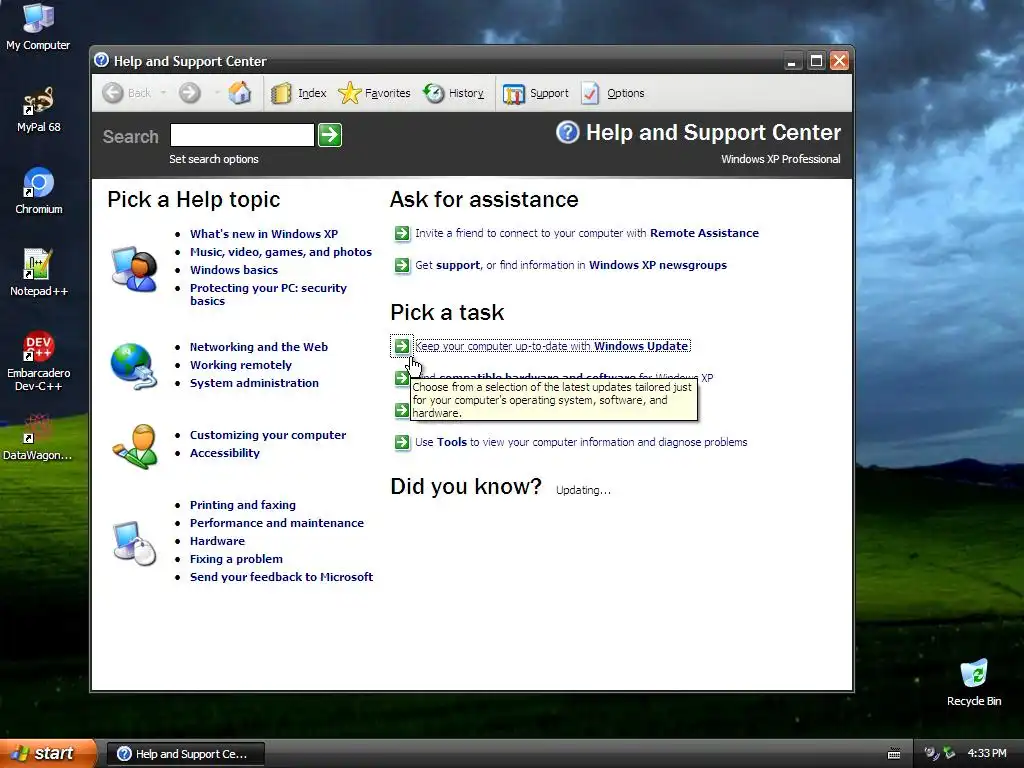Click green arrow beside Use Tools task
Screen dimensions: 1024x768
click(x=402, y=442)
